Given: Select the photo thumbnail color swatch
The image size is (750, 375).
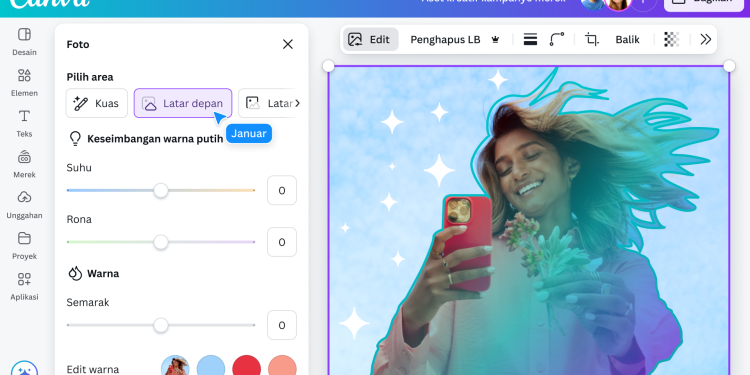Looking at the screenshot, I should tap(175, 367).
